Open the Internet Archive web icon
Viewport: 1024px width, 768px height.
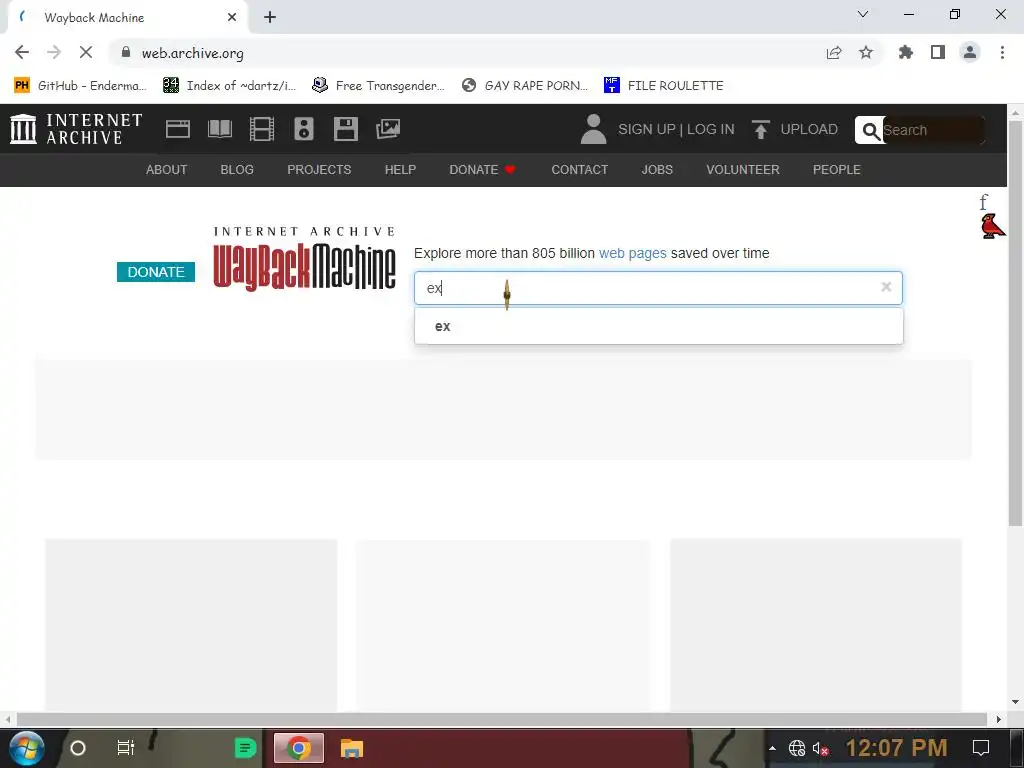(178, 129)
